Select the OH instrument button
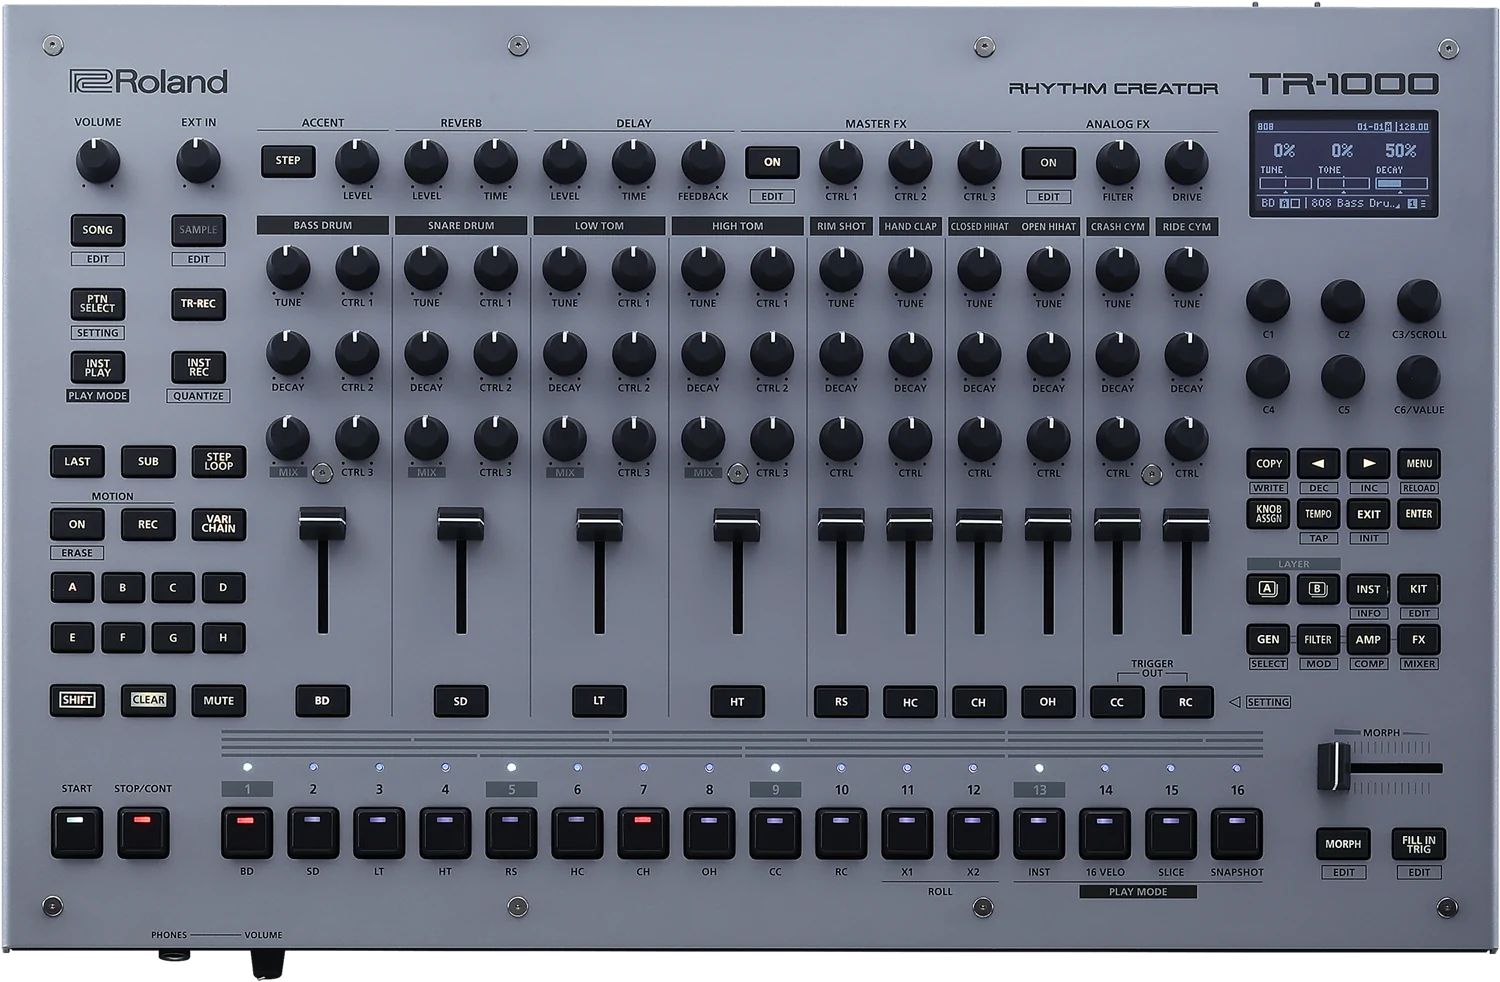 tap(1047, 701)
